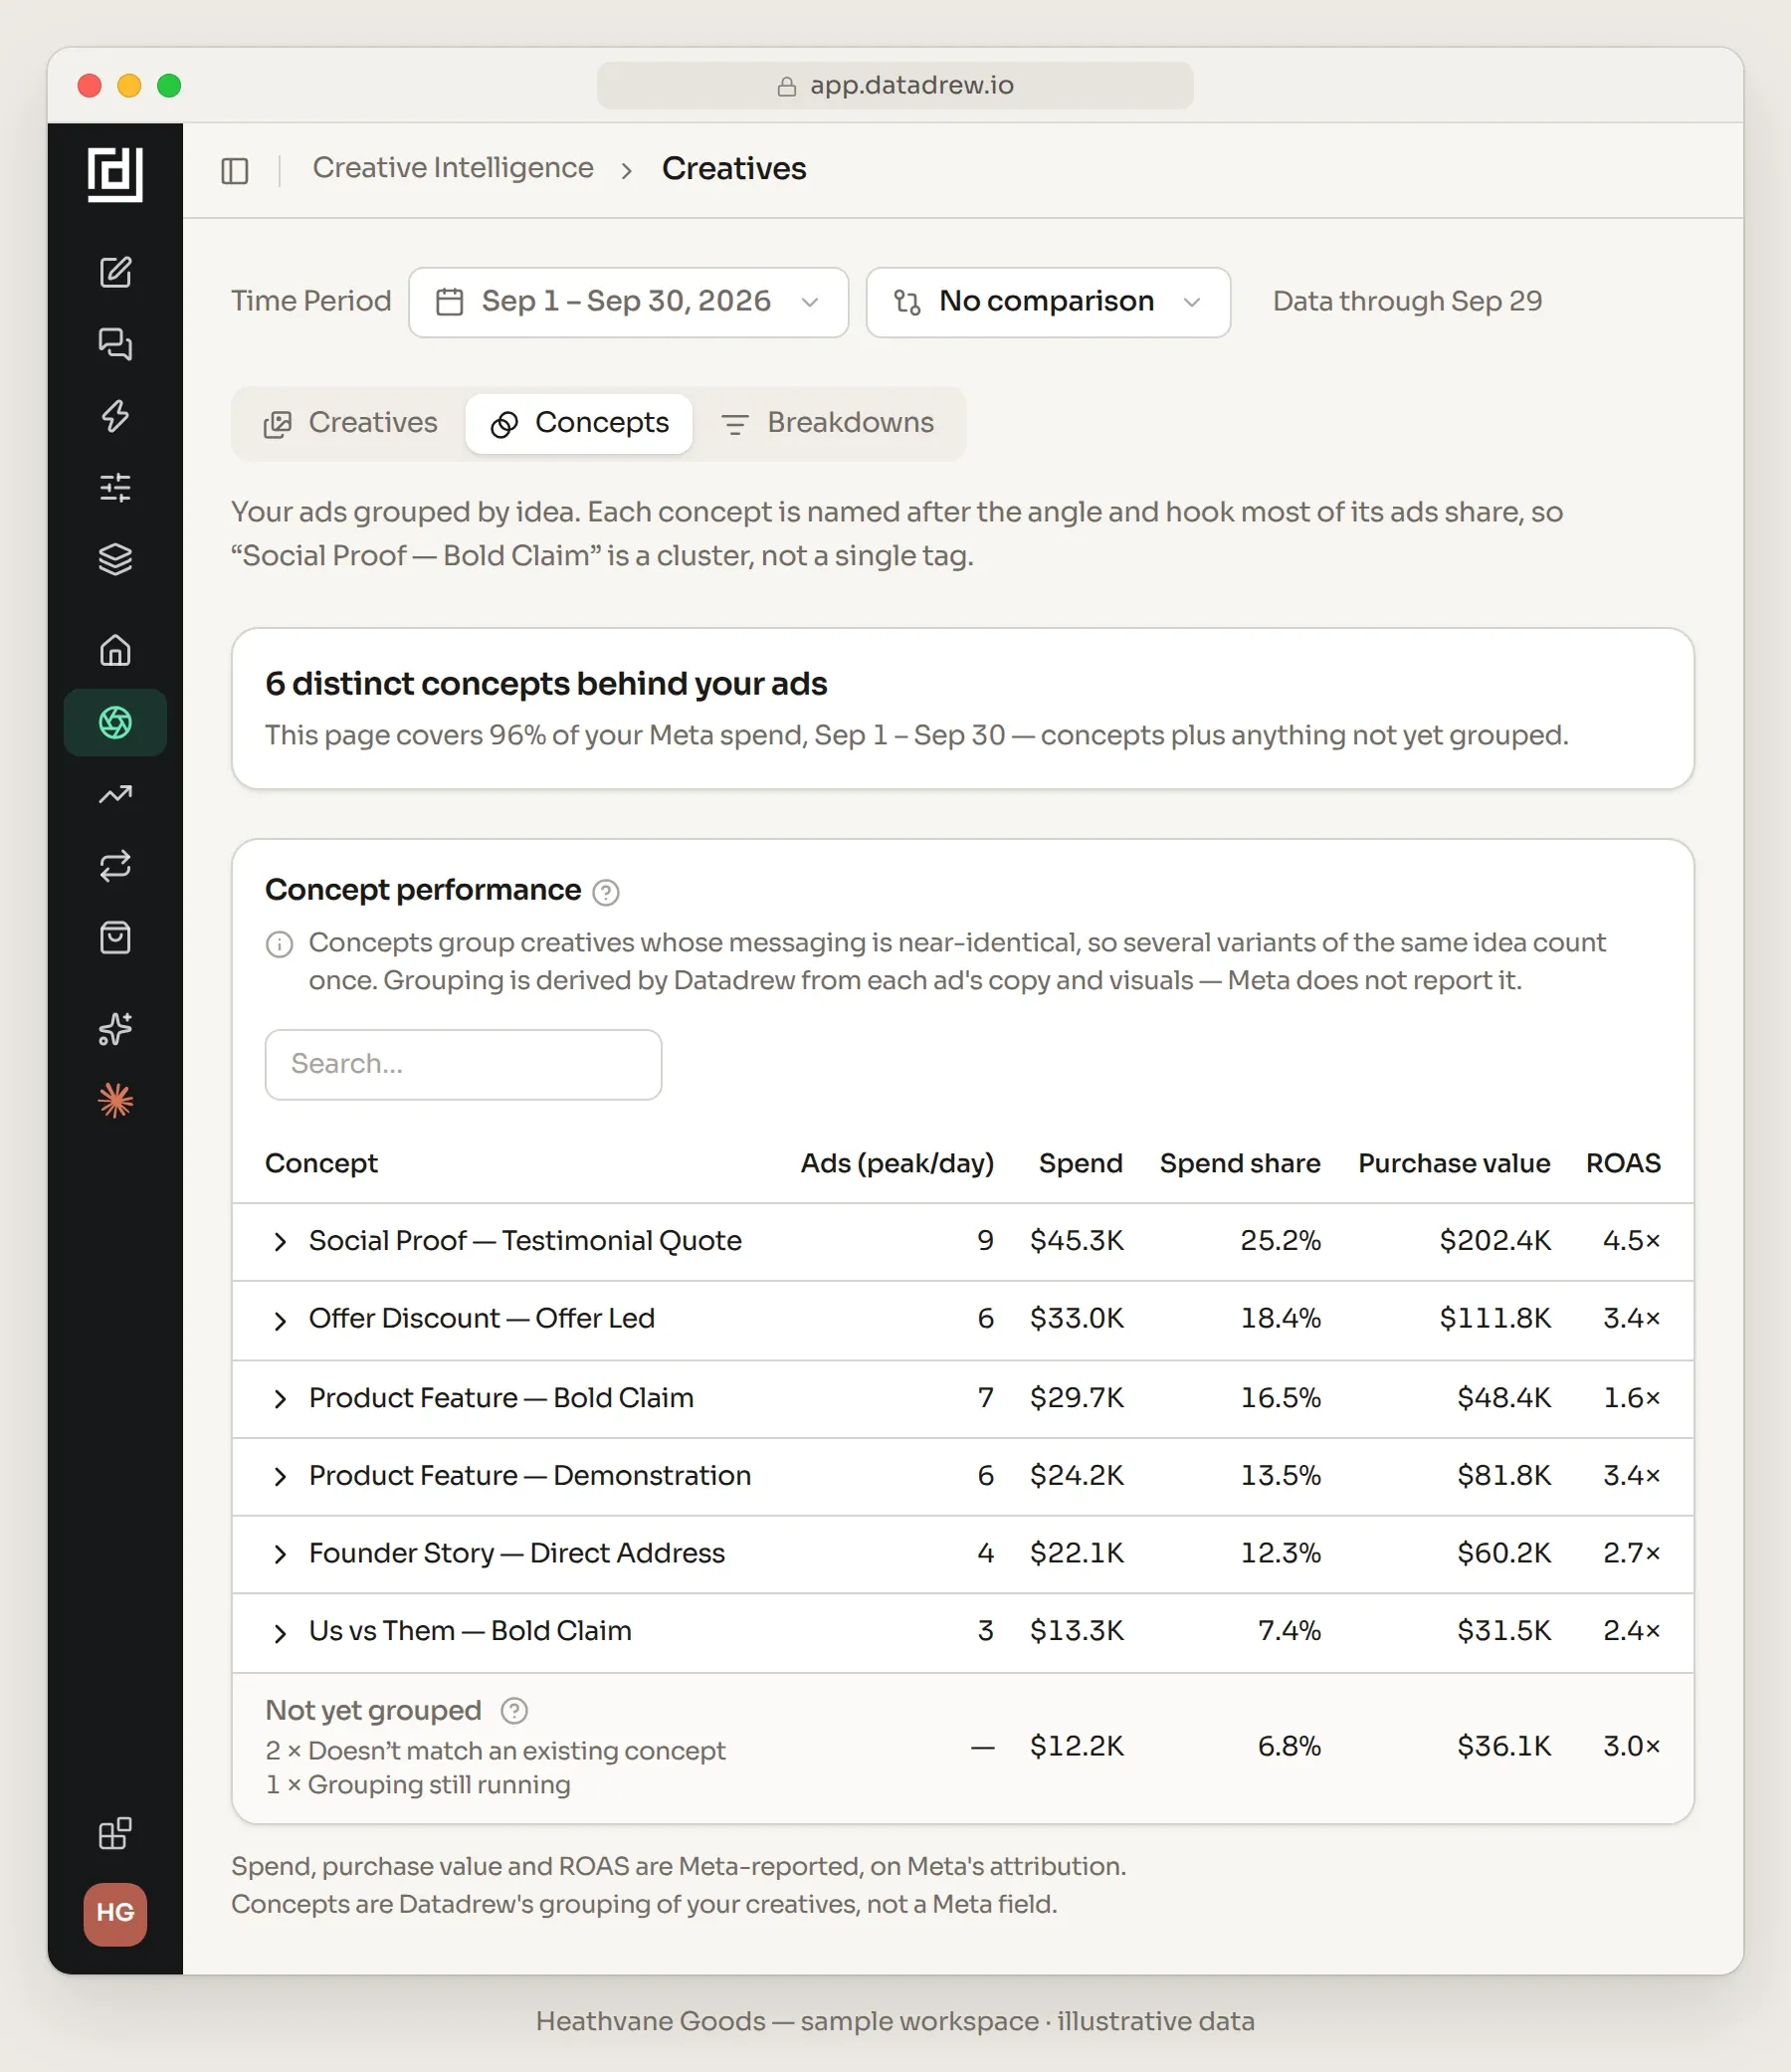The height and width of the screenshot is (2072, 1791).
Task: Sort by the Purchase value column header
Action: point(1454,1163)
